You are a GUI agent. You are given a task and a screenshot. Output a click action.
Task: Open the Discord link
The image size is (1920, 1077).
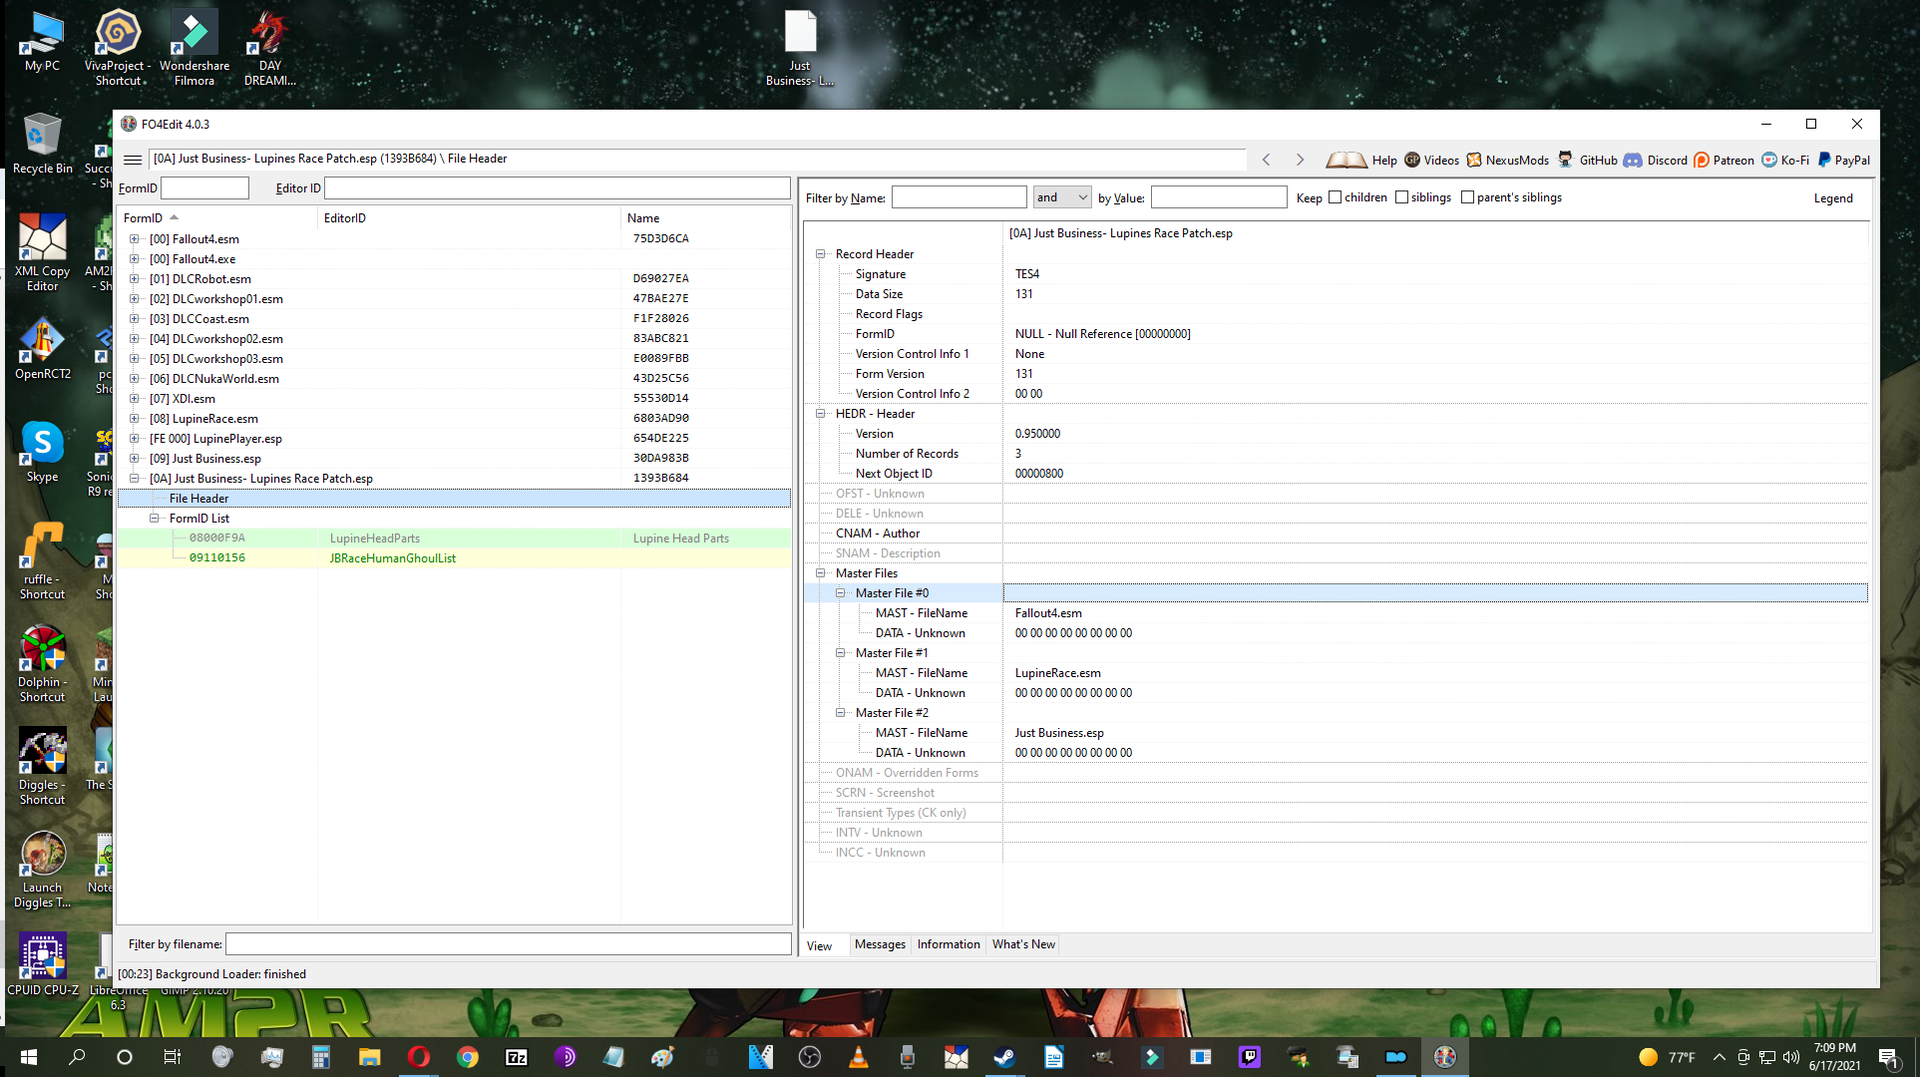tap(1655, 160)
